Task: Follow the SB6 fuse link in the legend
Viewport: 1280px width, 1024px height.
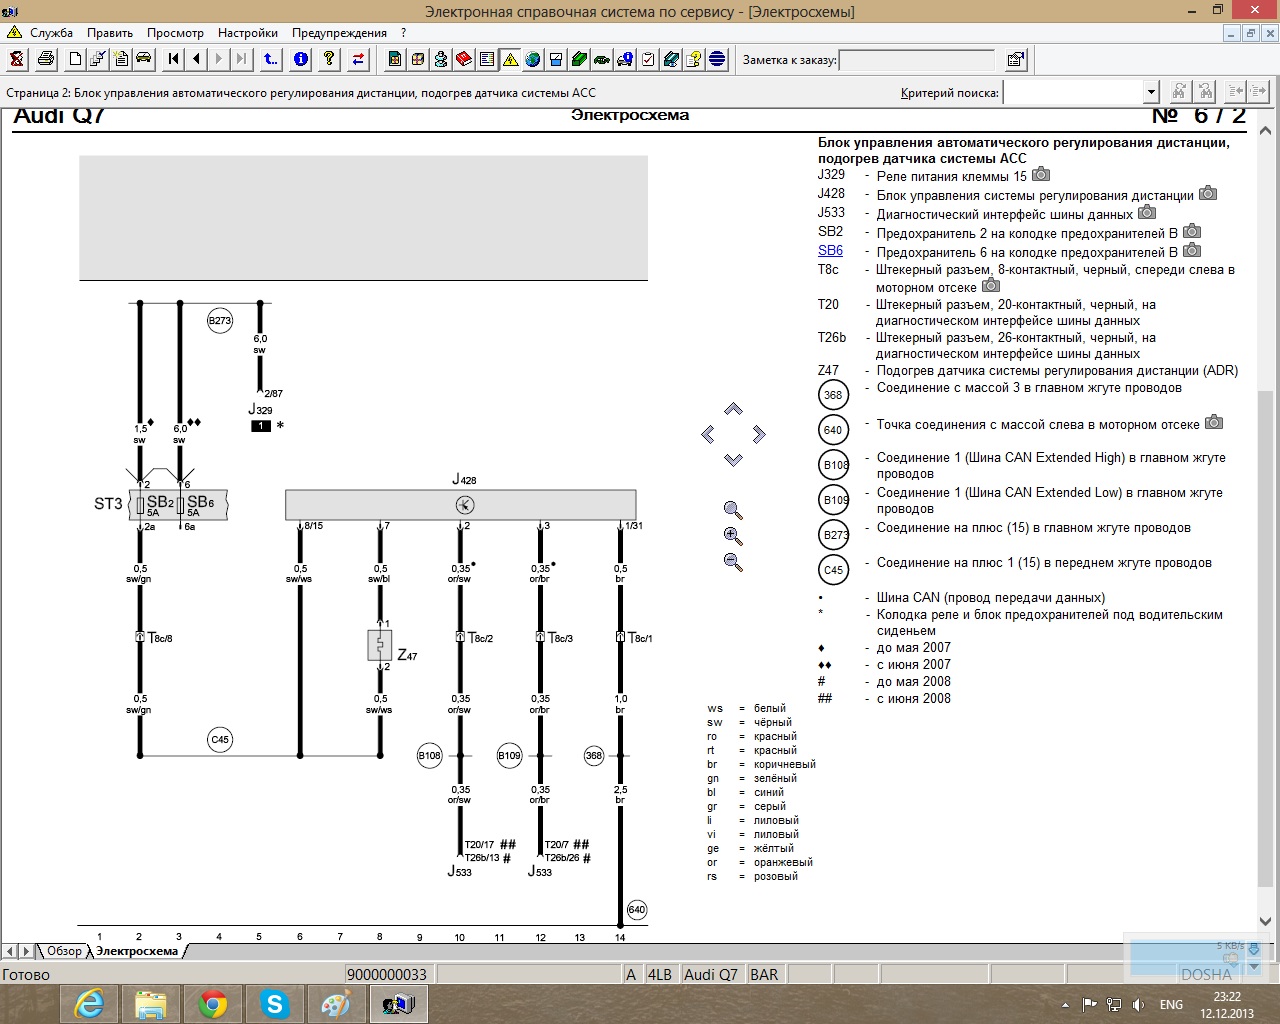Action: pyautogui.click(x=830, y=251)
